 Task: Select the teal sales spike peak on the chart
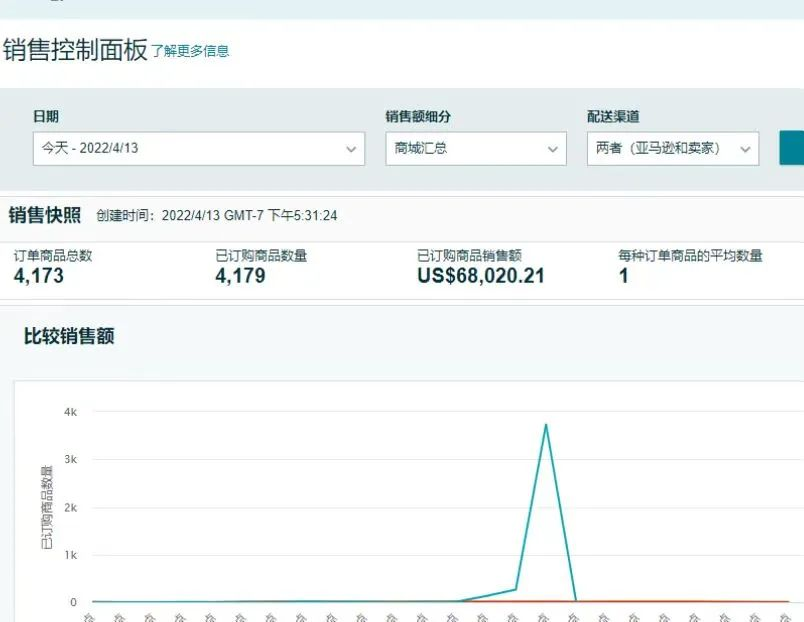(546, 424)
